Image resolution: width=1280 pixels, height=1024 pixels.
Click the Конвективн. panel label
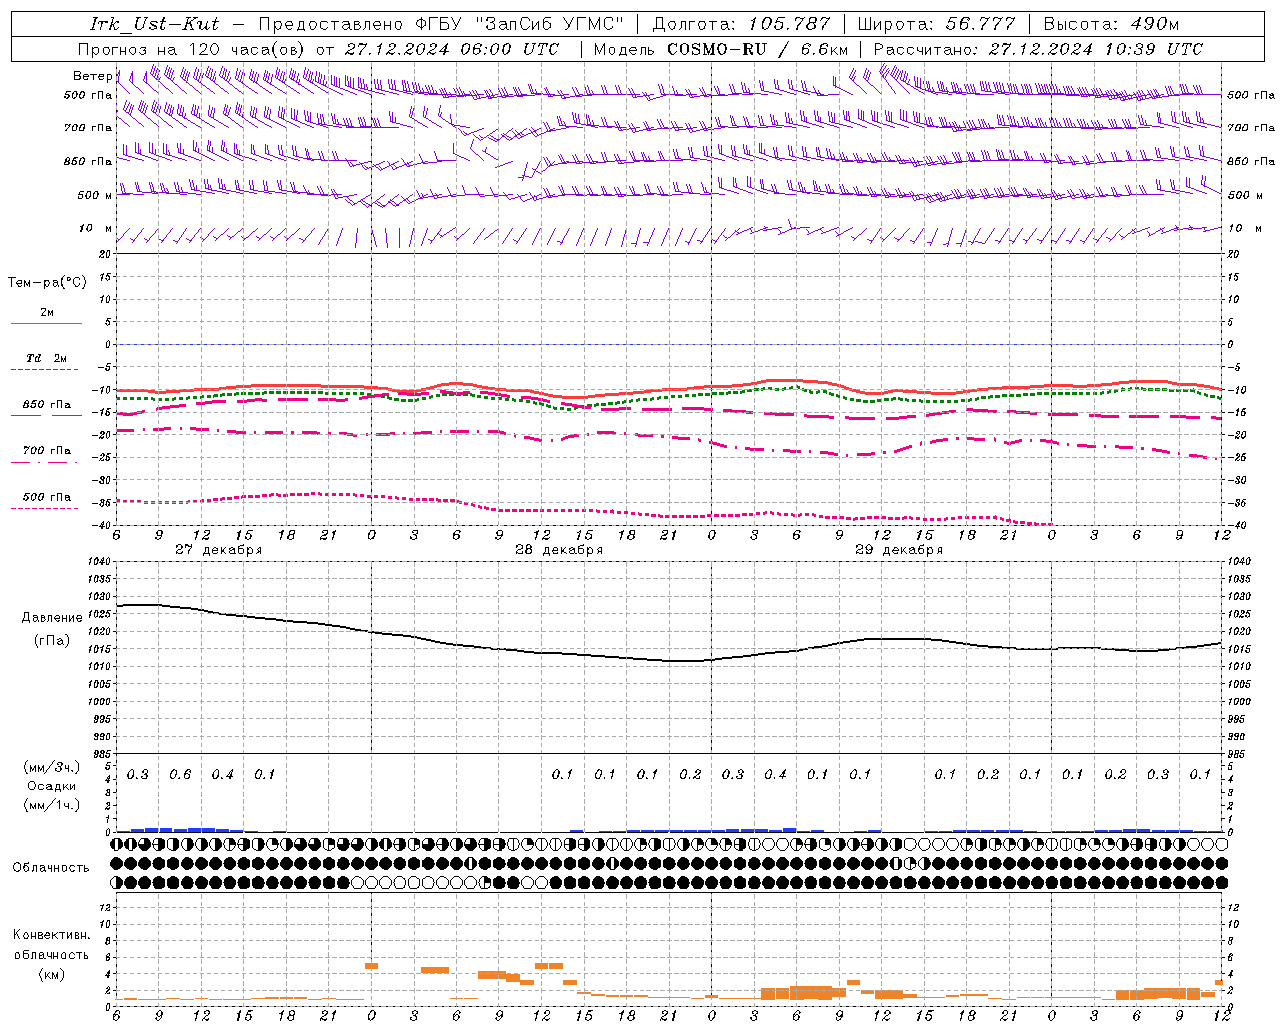coord(51,935)
